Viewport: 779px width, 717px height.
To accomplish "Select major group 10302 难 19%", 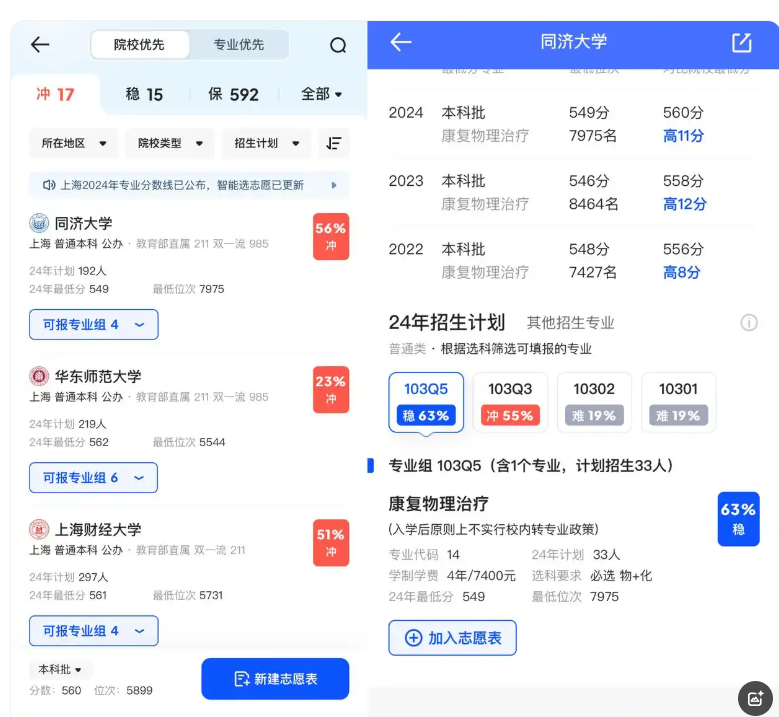I will click(594, 402).
